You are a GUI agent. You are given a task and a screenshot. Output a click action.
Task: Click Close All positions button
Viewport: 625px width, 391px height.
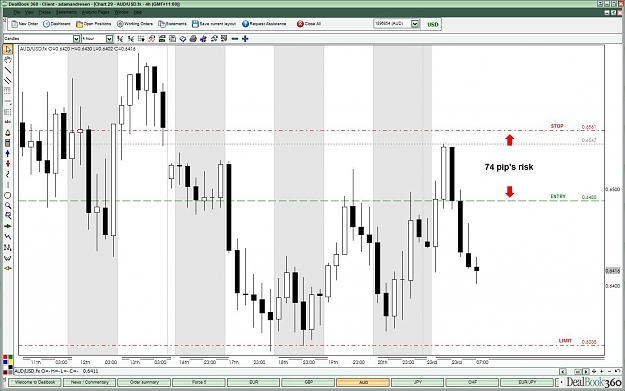click(309, 24)
